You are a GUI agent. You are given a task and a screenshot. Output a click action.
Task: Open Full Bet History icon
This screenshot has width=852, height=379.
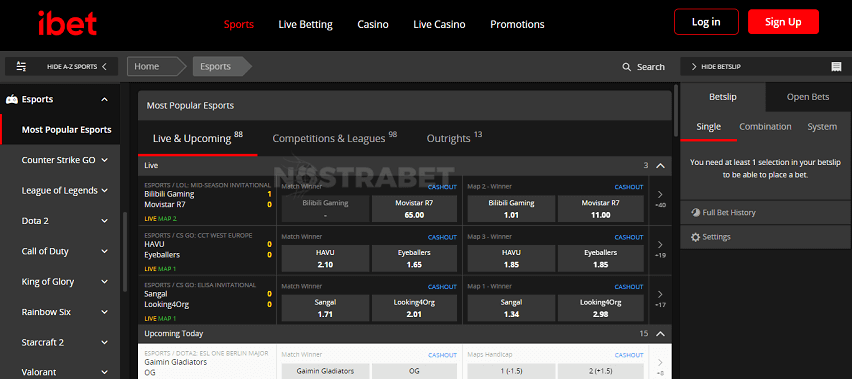(x=696, y=213)
